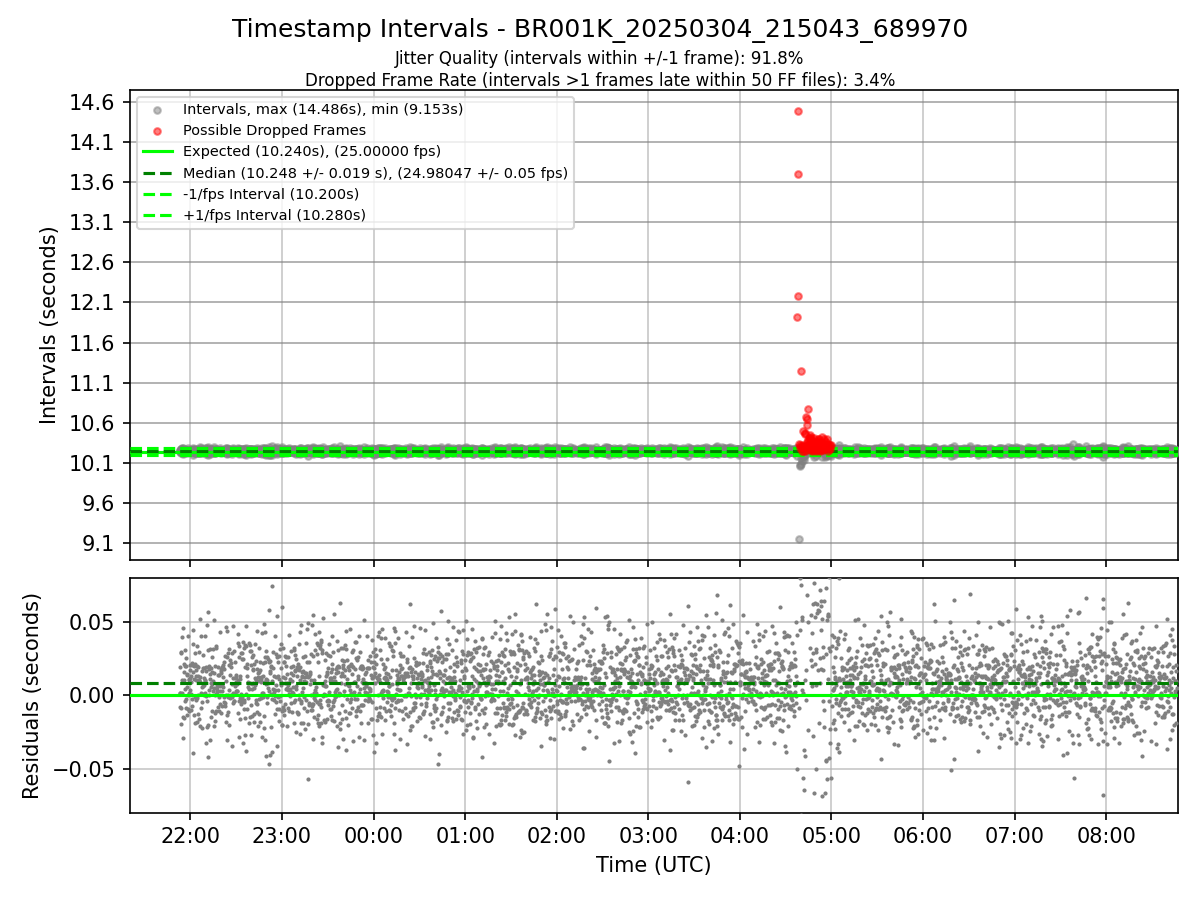Screen dimensions: 1200x900
Task: Click legend entry 'Intervals, max (14.486s), min (9.153s)'
Action: pos(323,109)
